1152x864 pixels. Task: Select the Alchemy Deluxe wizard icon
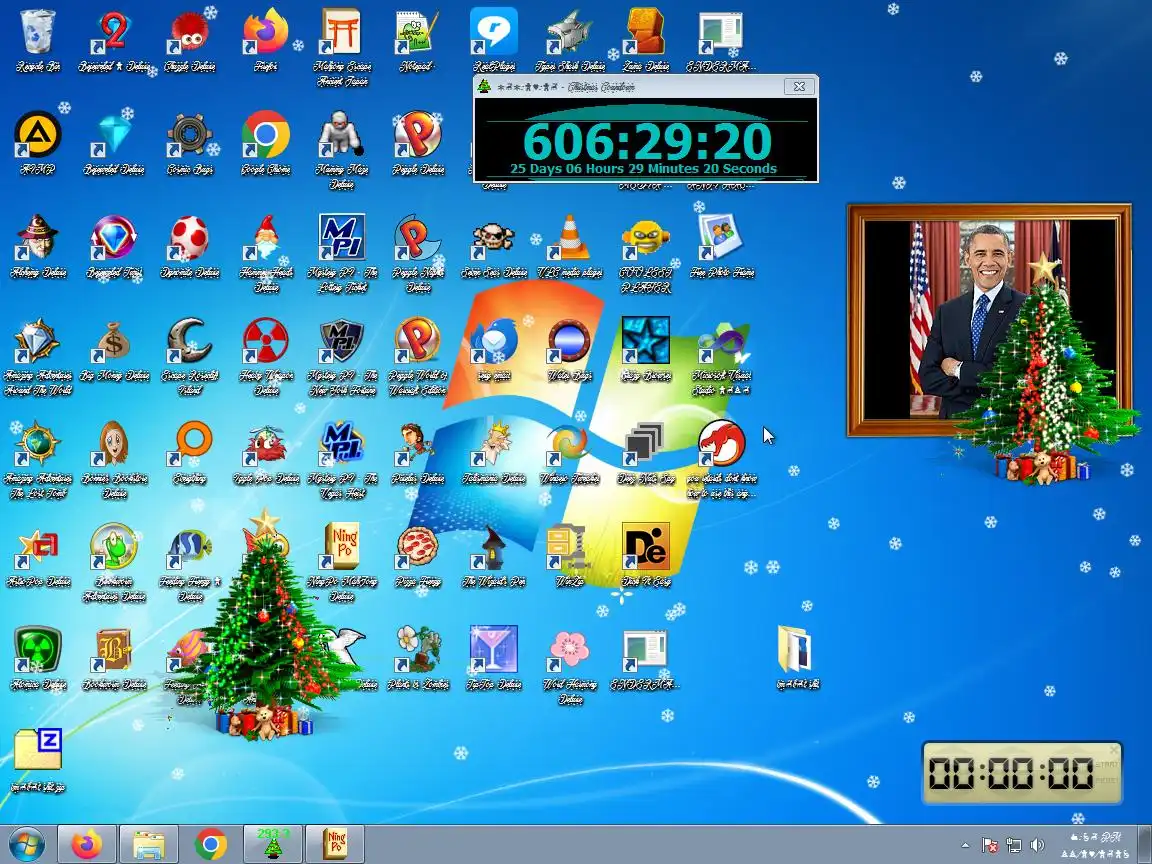pyautogui.click(x=37, y=239)
